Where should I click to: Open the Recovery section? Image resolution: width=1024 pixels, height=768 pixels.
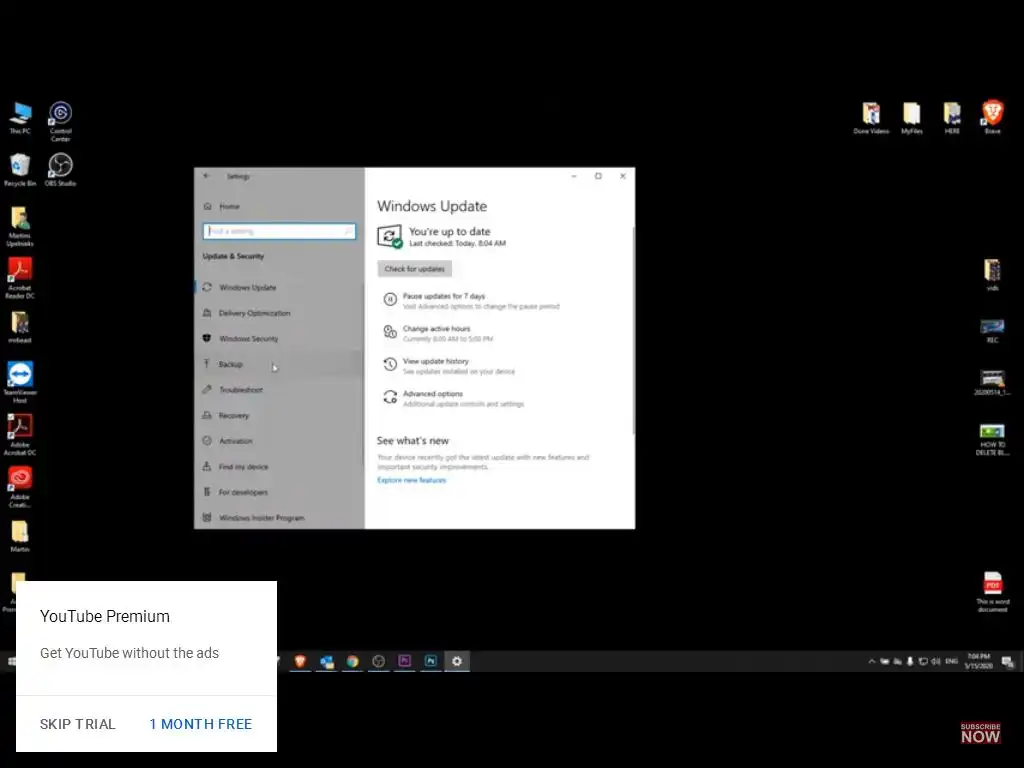(279, 415)
